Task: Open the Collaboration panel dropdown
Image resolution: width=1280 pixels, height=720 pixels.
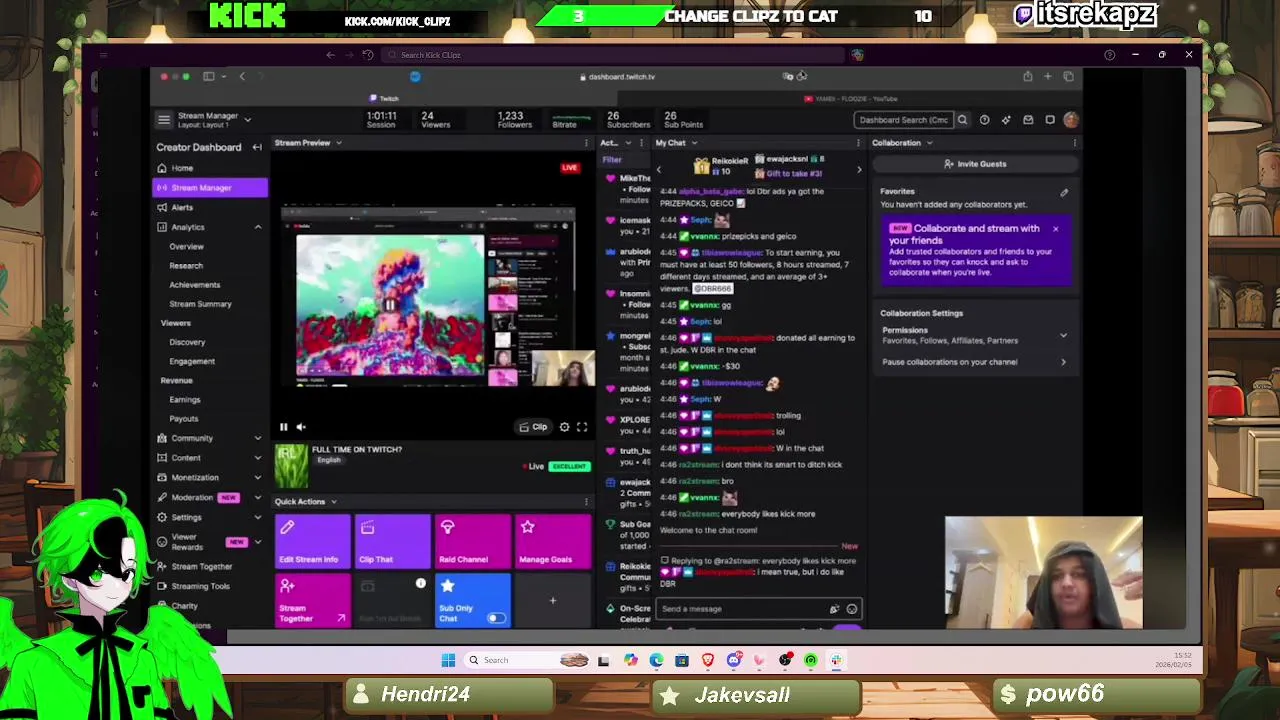Action: pos(929,143)
